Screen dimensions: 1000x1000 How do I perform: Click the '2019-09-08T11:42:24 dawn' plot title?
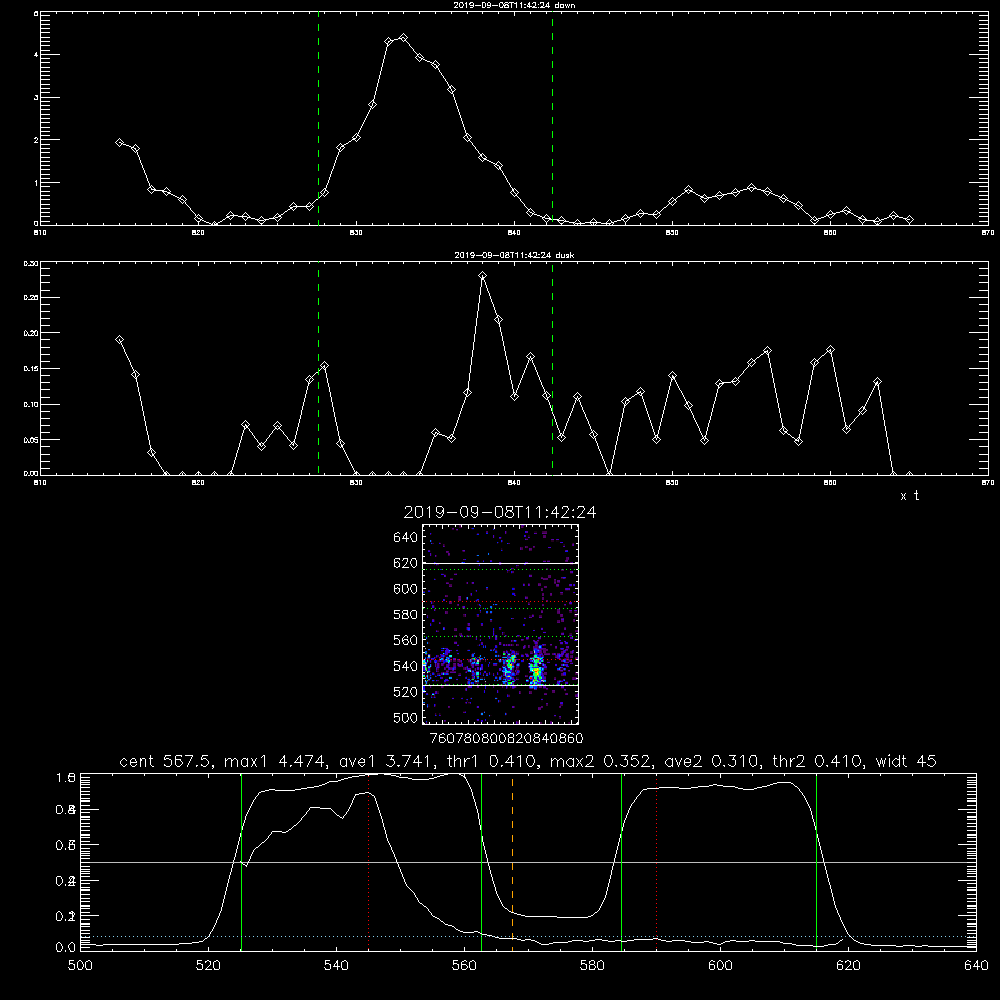[x=514, y=5]
